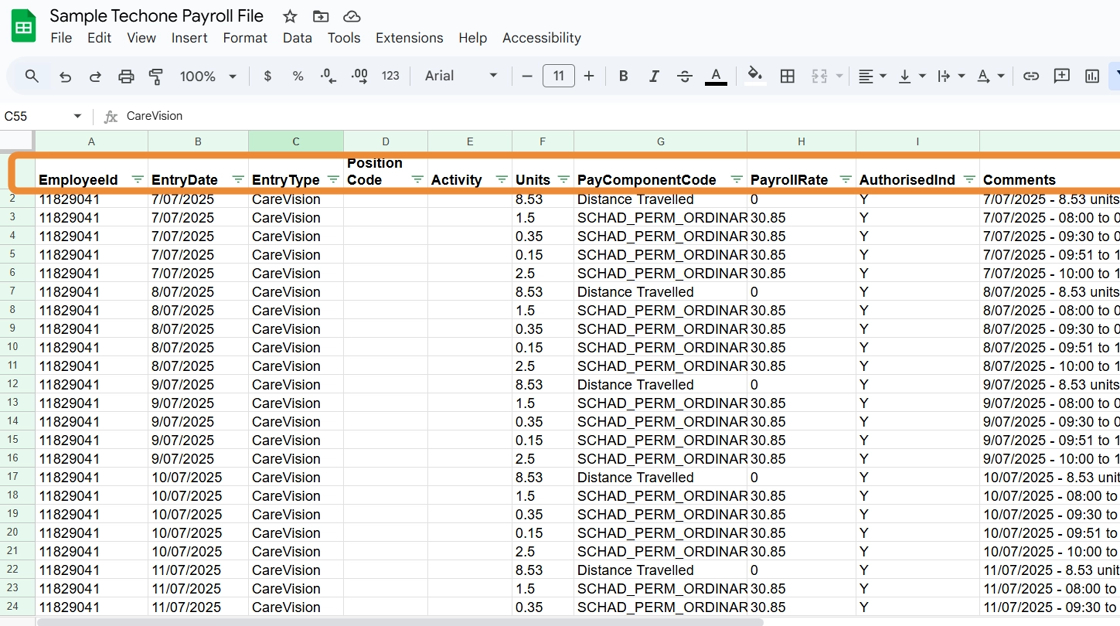This screenshot has width=1120, height=626.
Task: Open the PayrollRate column filter
Action: (x=845, y=179)
